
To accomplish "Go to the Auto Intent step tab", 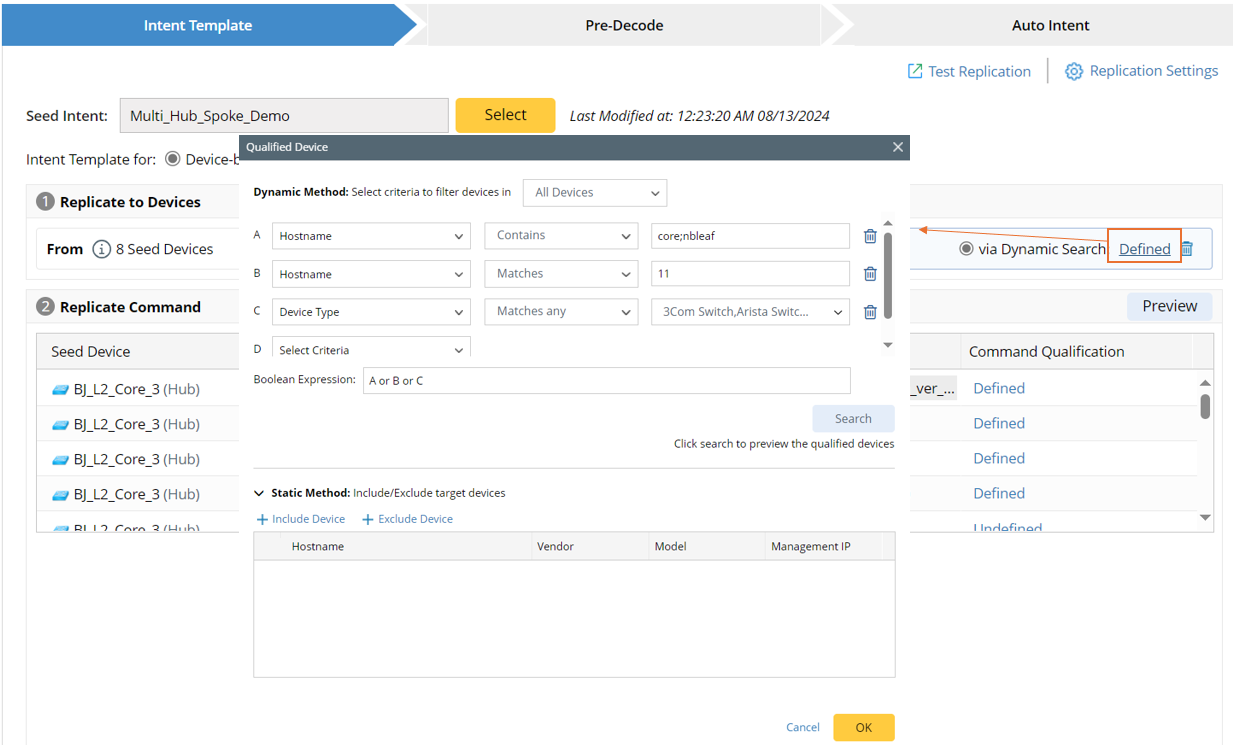I will pyautogui.click(x=1050, y=25).
